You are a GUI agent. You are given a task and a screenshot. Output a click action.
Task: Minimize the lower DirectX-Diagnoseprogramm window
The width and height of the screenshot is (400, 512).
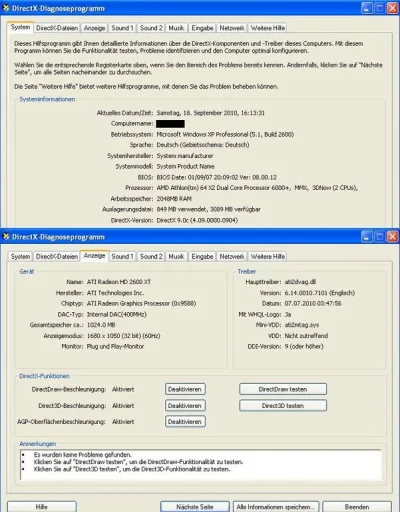(x=367, y=237)
